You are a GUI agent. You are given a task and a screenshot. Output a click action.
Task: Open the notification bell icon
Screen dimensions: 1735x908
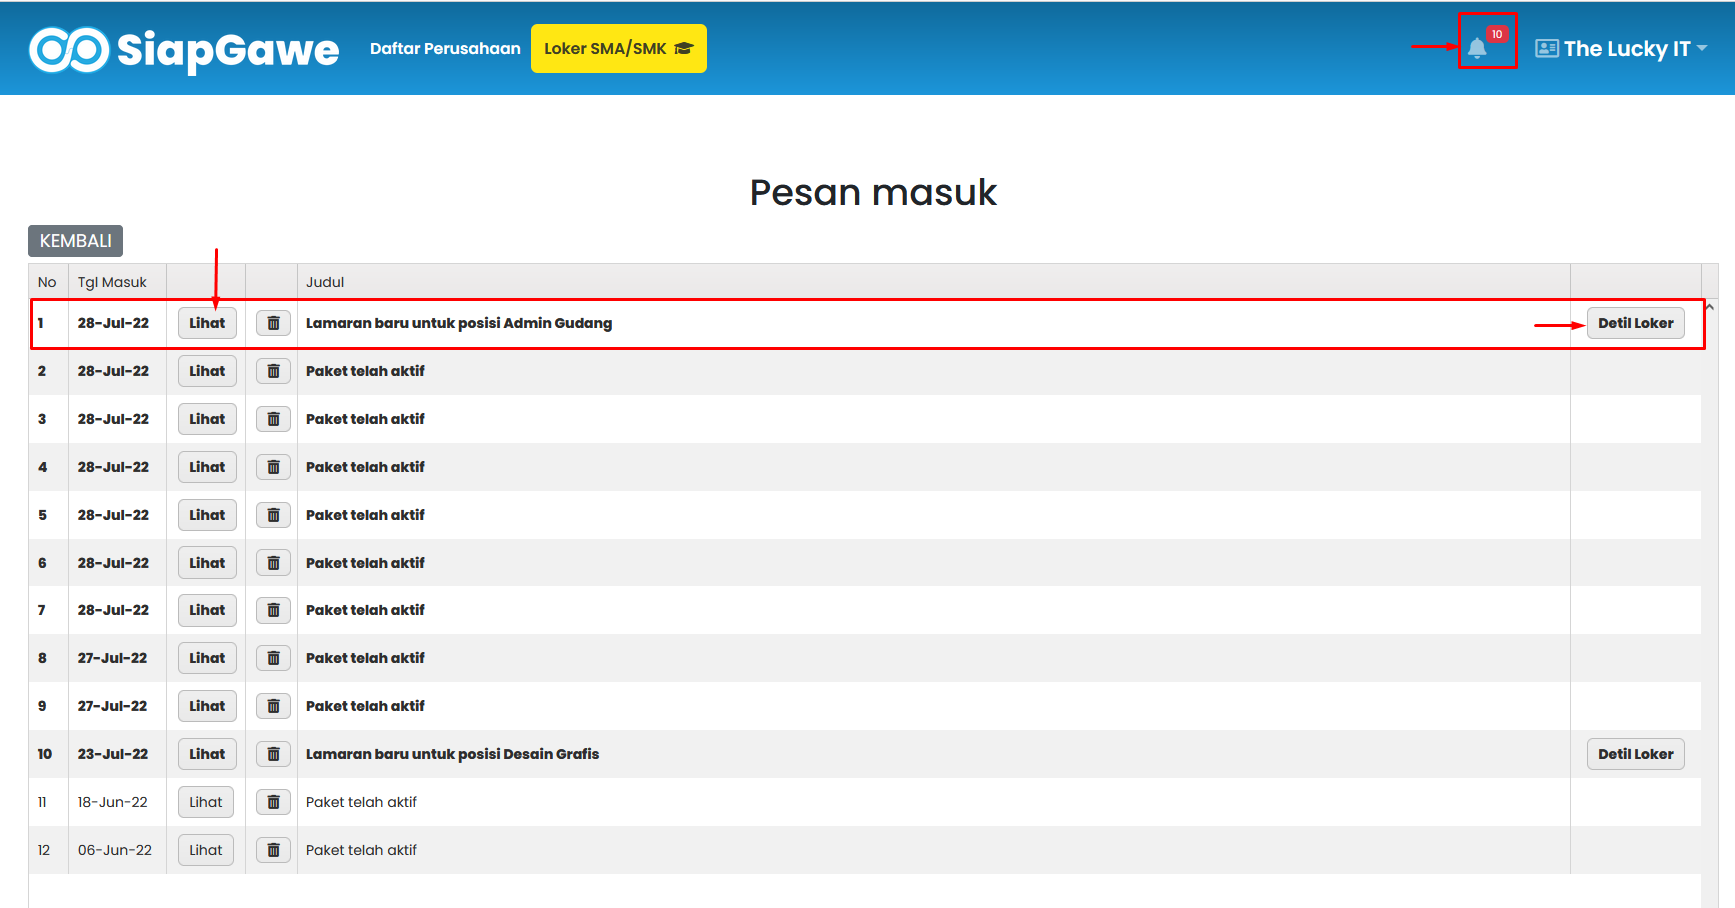pos(1477,48)
